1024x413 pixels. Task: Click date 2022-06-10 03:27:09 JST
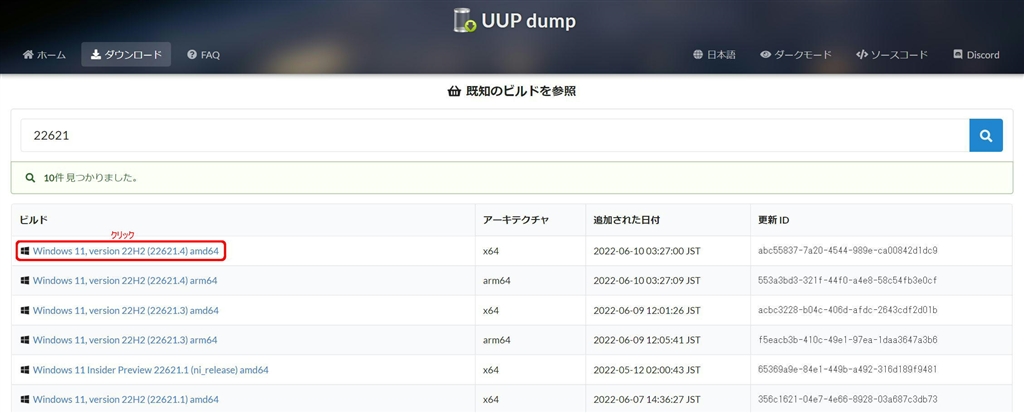(x=647, y=281)
